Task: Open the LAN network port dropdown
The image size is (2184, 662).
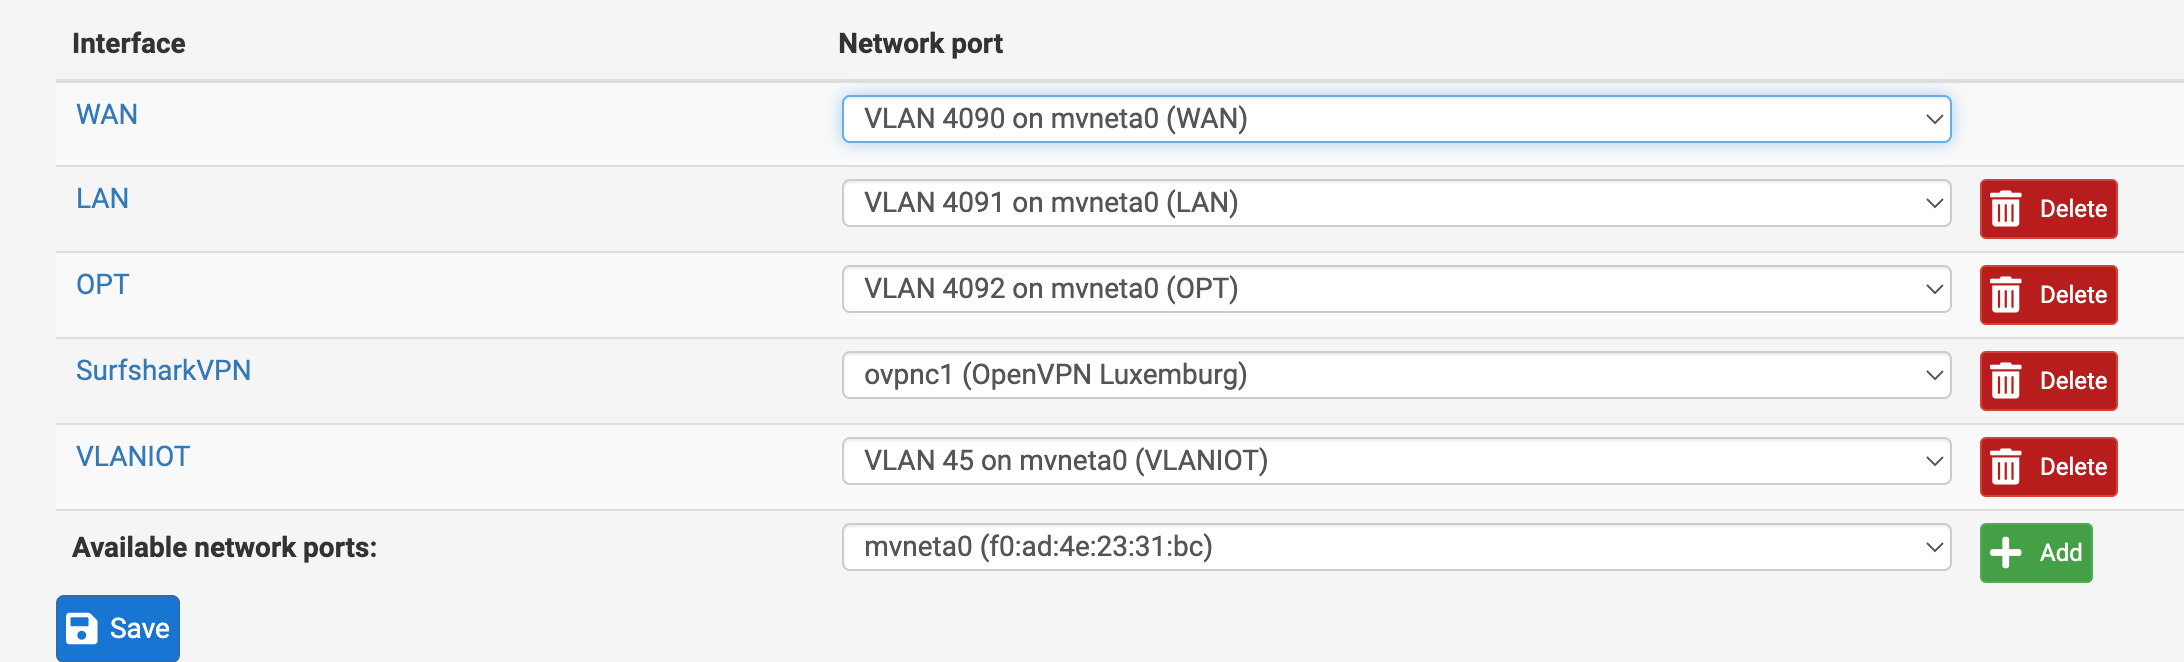Action: coord(1396,203)
